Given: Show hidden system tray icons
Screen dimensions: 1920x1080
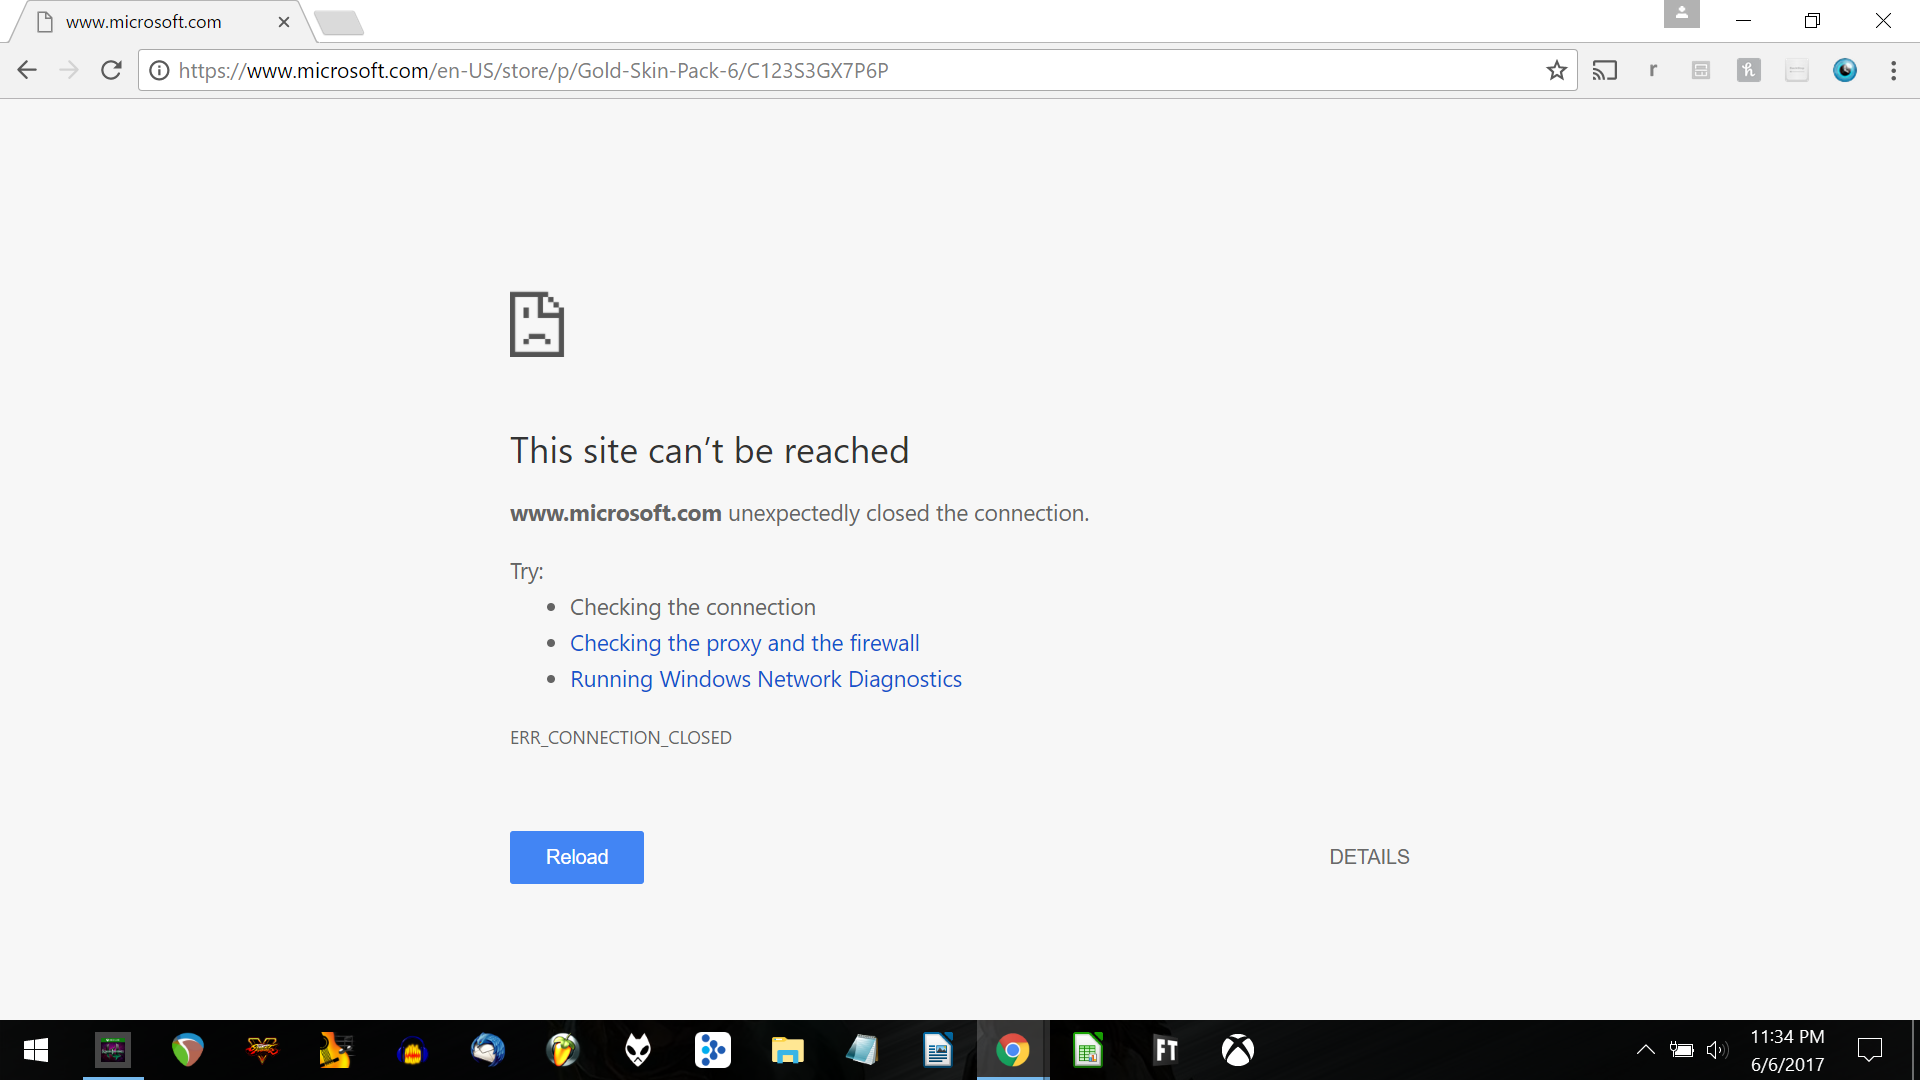Looking at the screenshot, I should [x=1645, y=1050].
